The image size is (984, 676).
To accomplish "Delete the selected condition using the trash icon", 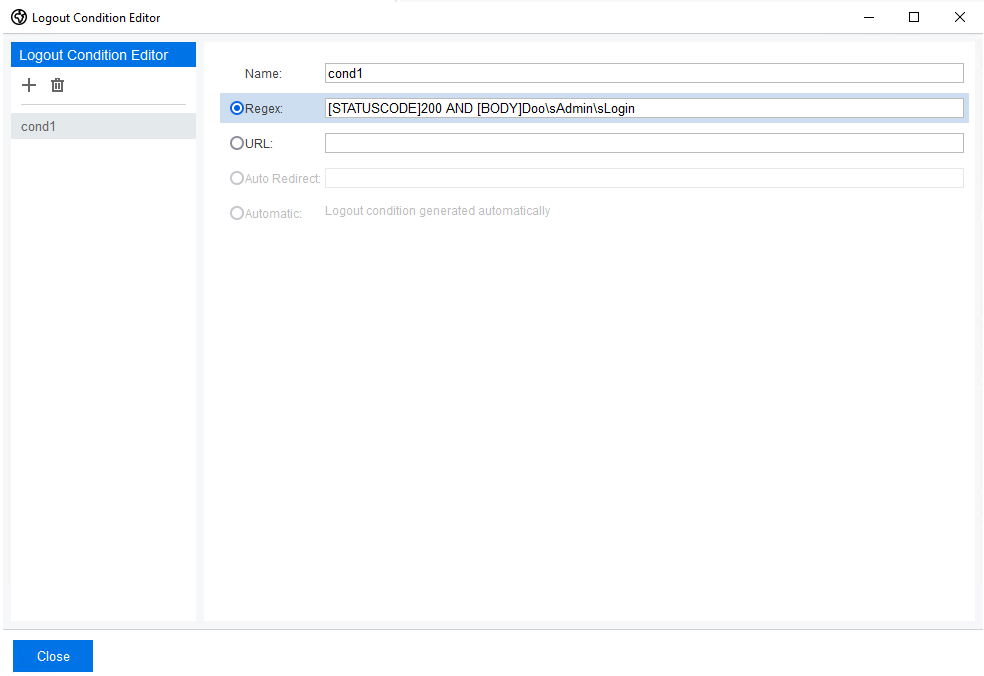I will click(x=57, y=85).
